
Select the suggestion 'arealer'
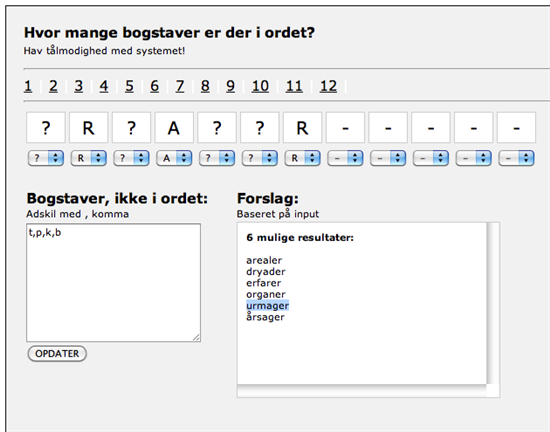[264, 261]
